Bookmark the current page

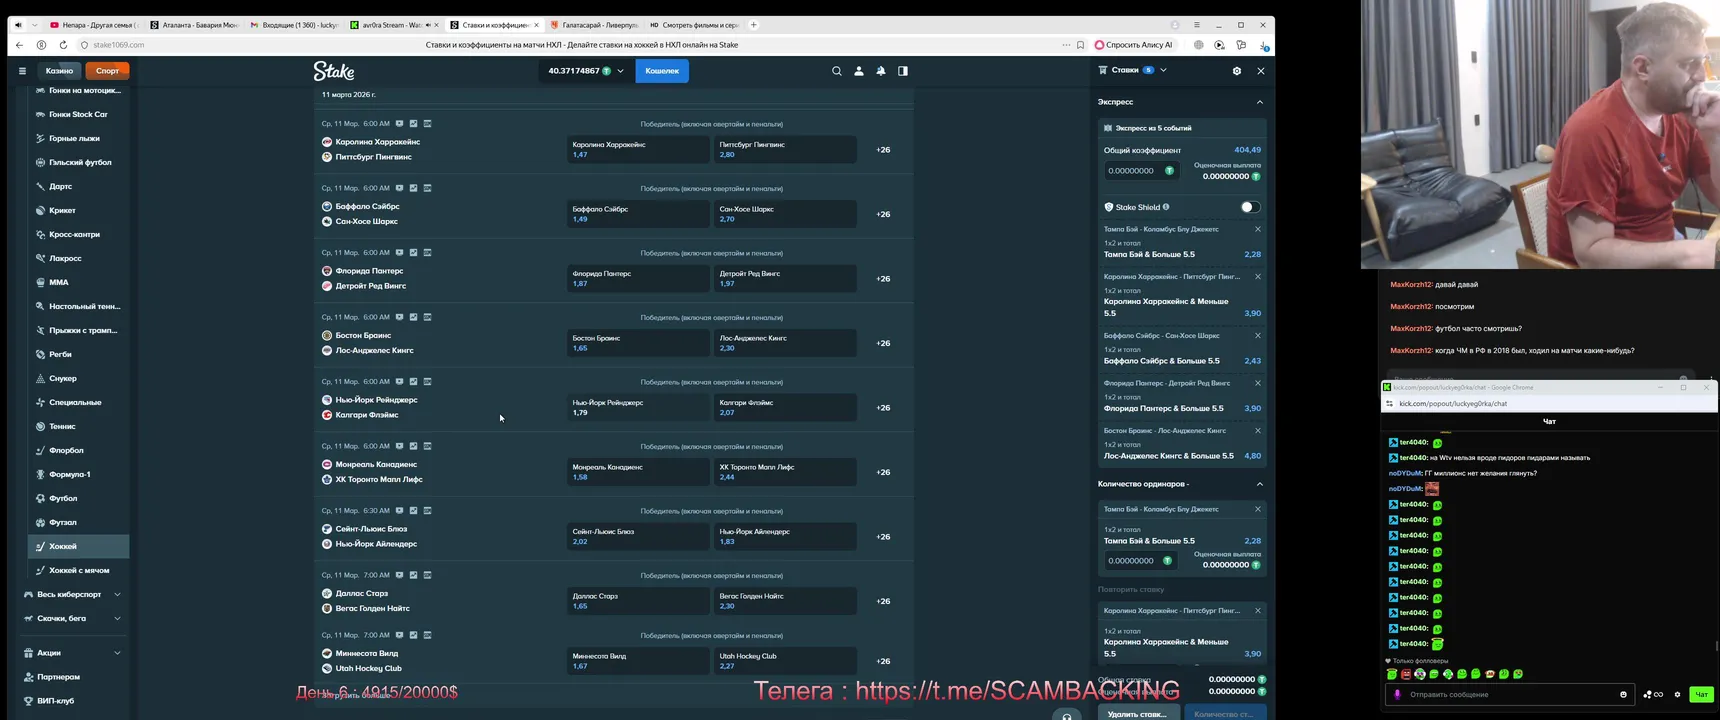click(1080, 45)
